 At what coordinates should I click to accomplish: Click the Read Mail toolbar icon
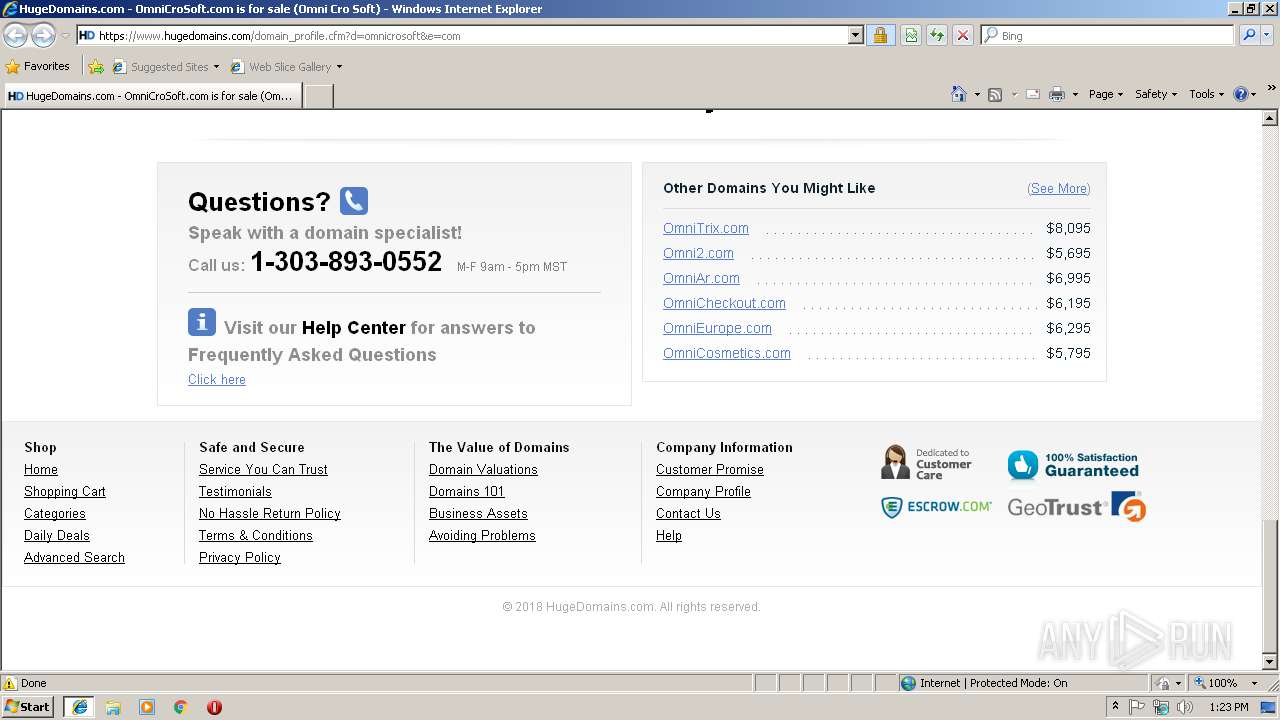pyautogui.click(x=1033, y=94)
